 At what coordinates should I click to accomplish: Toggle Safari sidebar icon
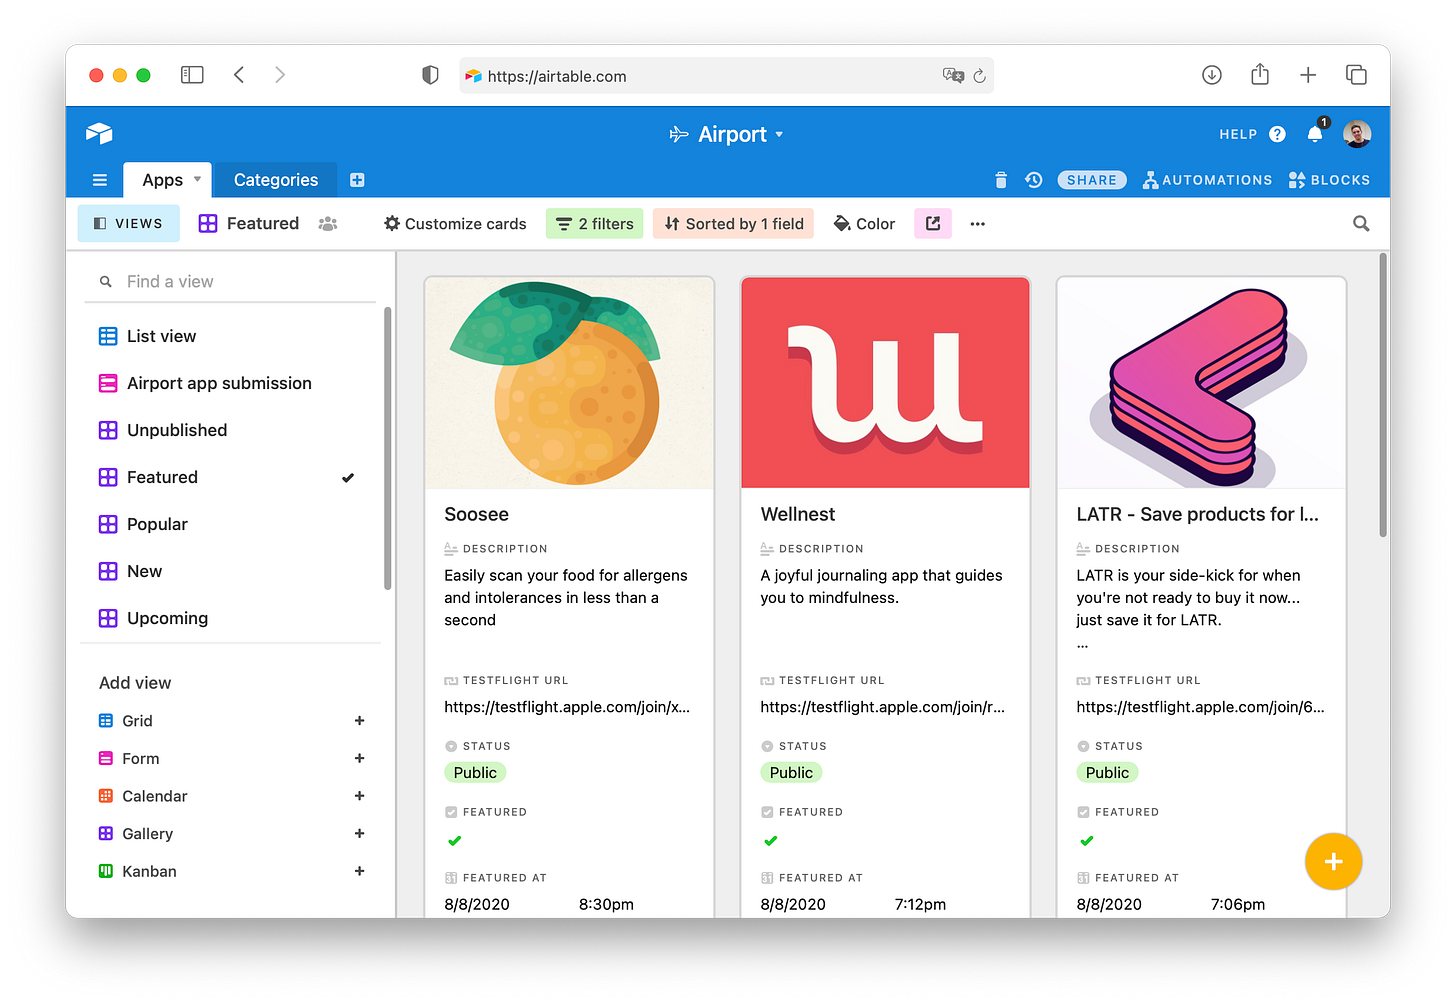pyautogui.click(x=192, y=75)
